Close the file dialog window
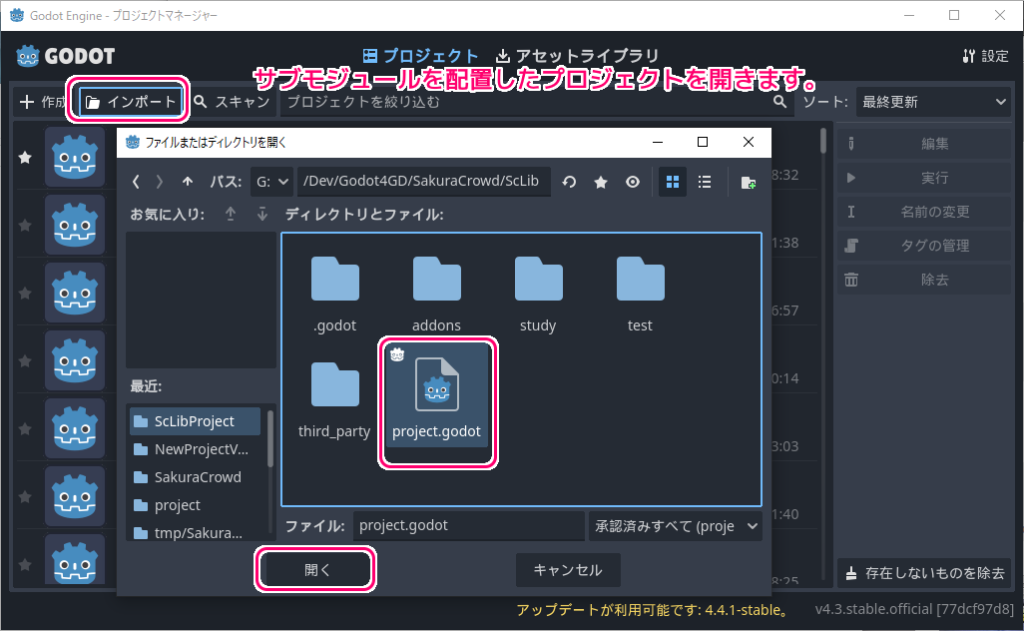 click(748, 142)
